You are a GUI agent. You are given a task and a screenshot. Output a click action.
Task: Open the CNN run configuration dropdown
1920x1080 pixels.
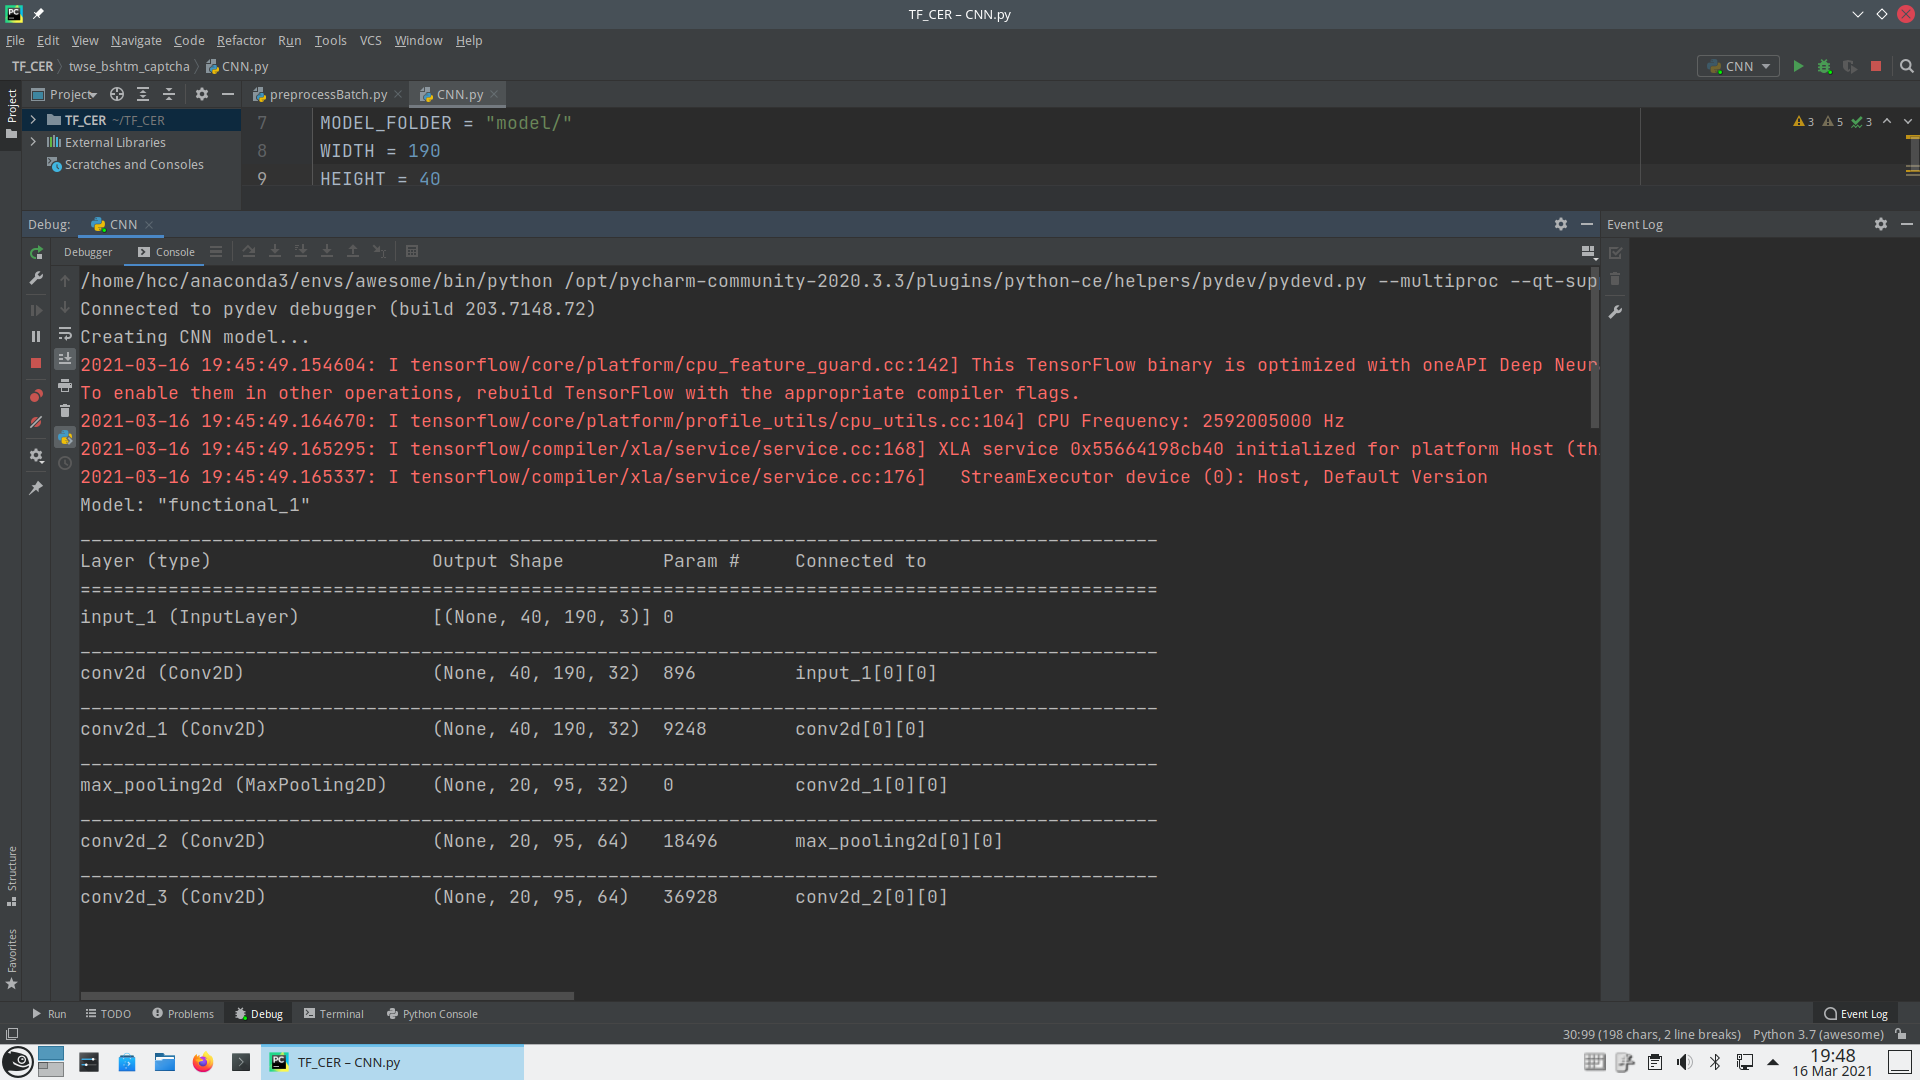coord(1738,66)
